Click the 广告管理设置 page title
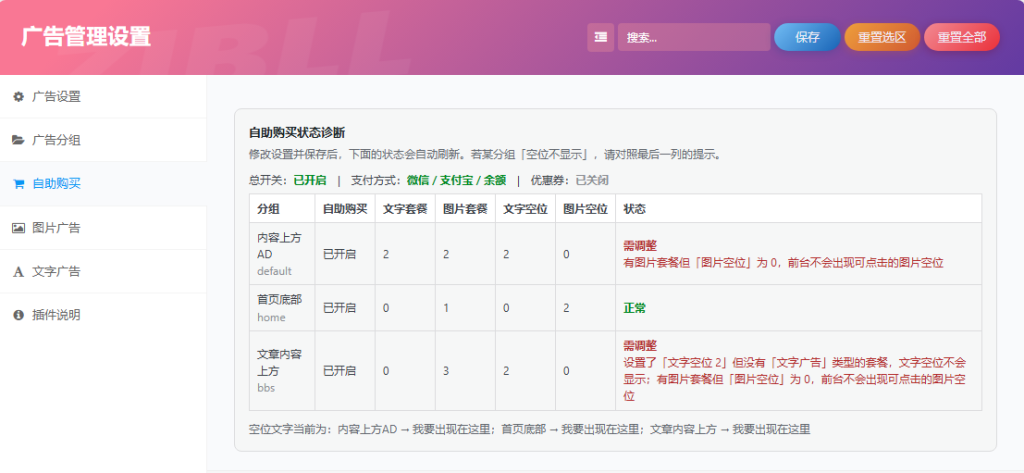The height and width of the screenshot is (473, 1024). (x=86, y=37)
